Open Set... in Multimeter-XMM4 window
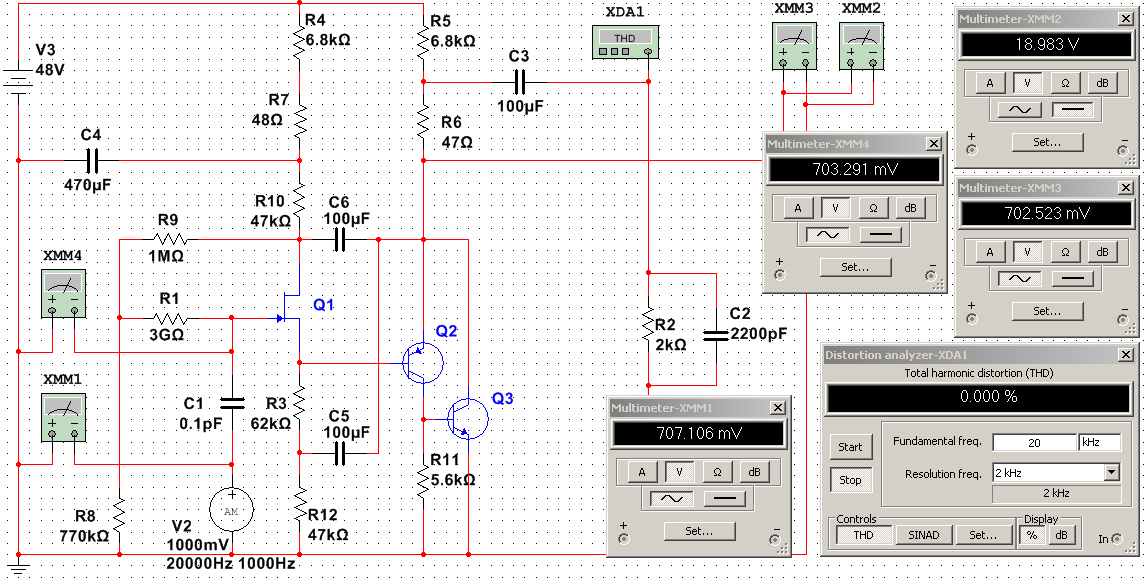The width and height of the screenshot is (1146, 578). [x=855, y=267]
